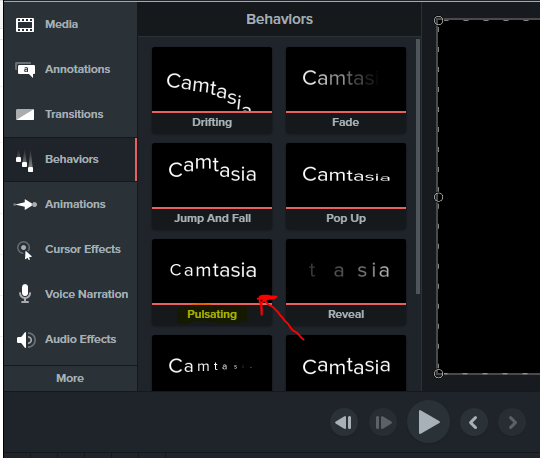This screenshot has height=458, width=540.
Task: Click the shrinking-letters behavior thumbnail below Pulsating
Action: 212,363
